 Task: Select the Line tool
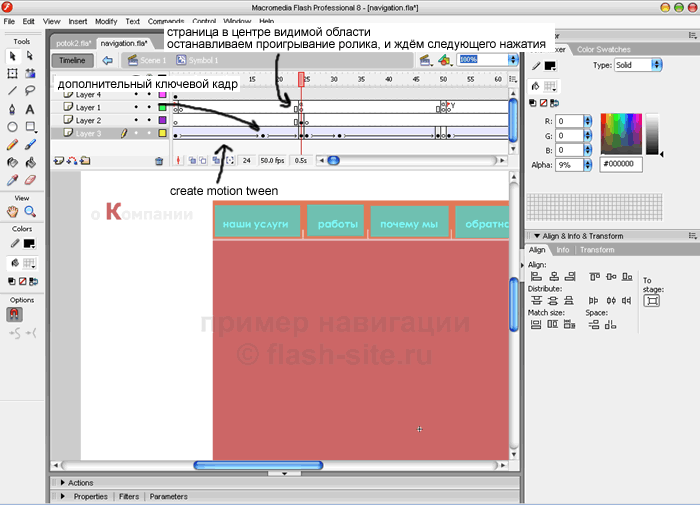12,91
